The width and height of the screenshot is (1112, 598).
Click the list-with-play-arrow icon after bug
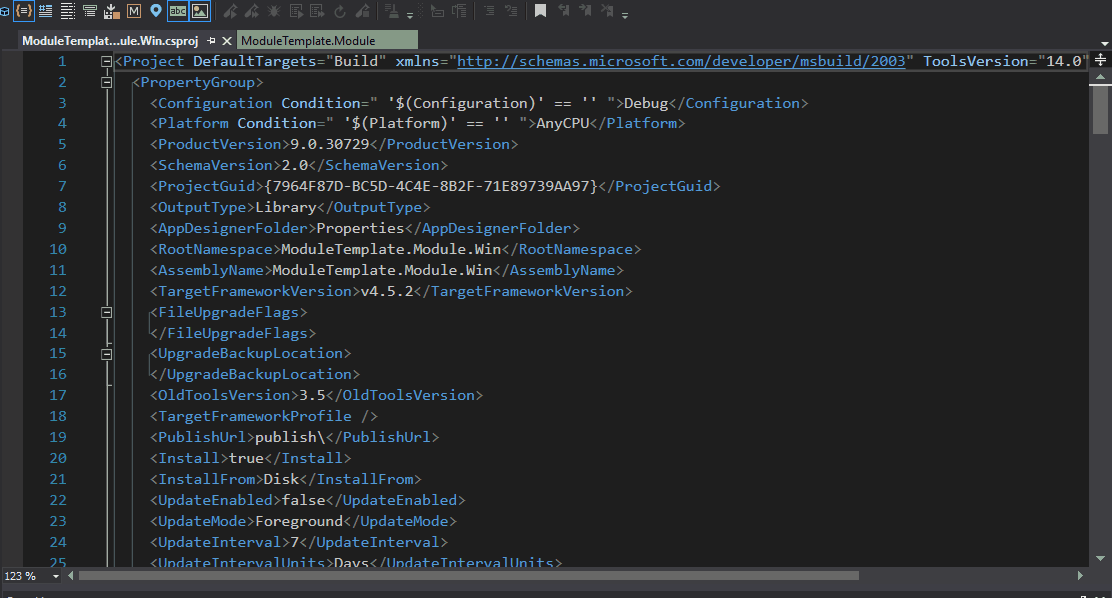pos(296,11)
